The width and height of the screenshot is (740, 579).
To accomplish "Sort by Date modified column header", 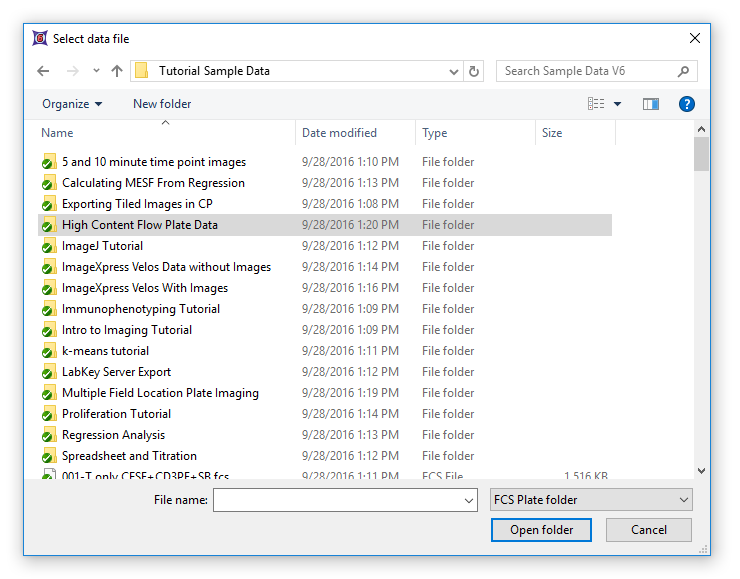I will click(x=340, y=133).
